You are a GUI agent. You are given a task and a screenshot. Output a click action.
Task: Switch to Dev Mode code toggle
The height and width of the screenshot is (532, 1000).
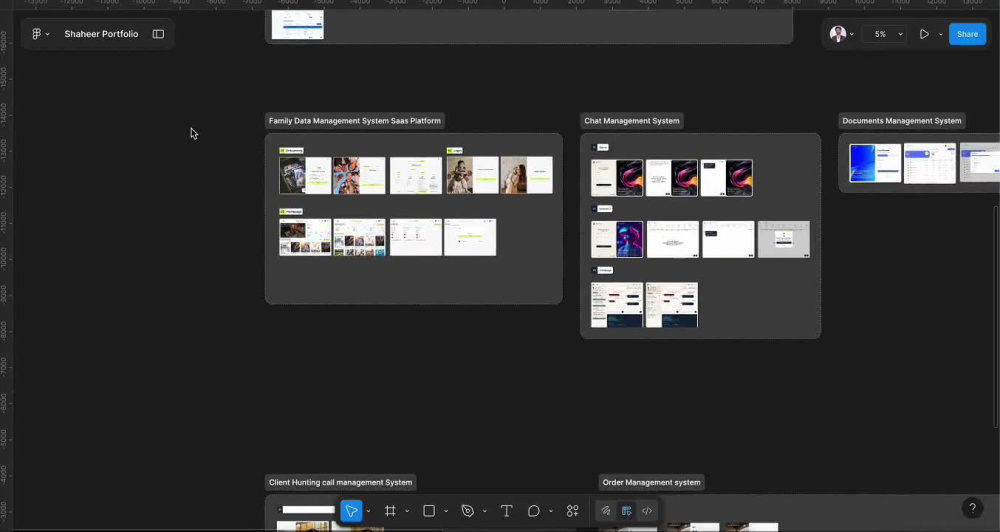647,510
